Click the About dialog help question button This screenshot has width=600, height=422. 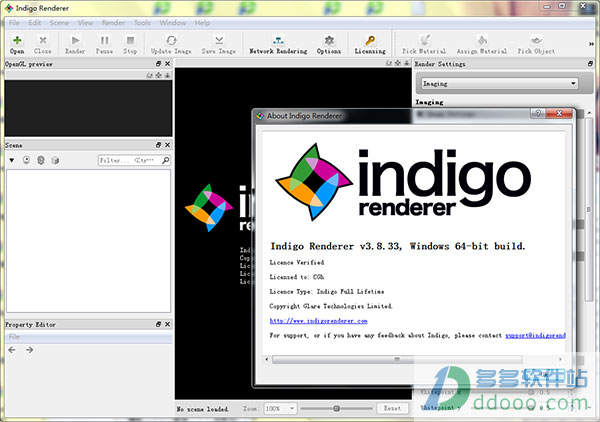pyautogui.click(x=538, y=113)
